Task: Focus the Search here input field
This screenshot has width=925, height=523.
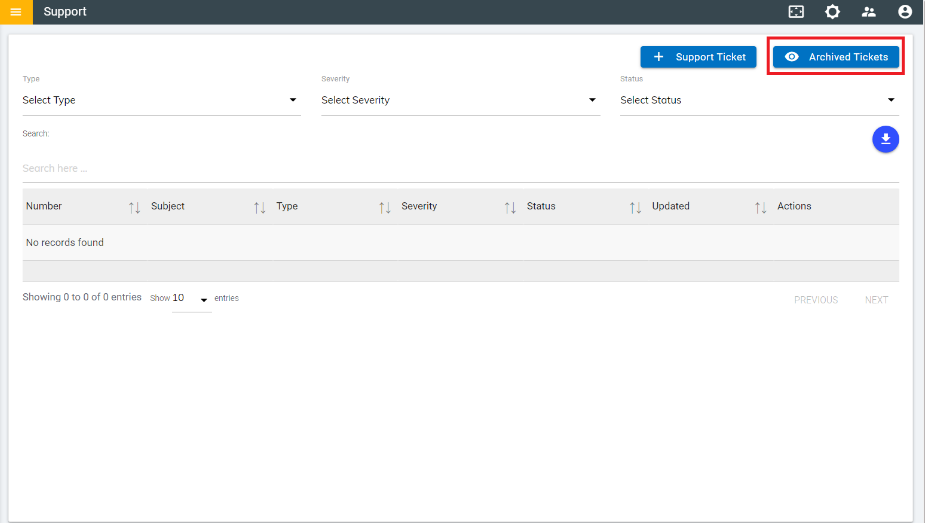Action: (460, 168)
